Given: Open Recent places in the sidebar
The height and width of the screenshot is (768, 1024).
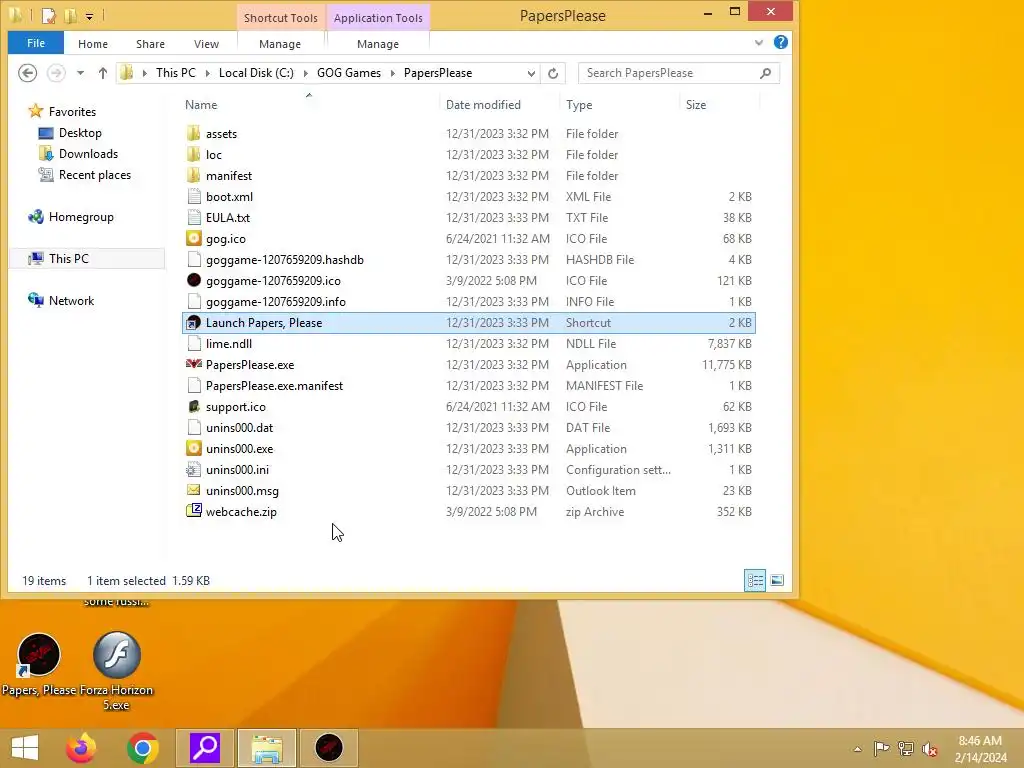Looking at the screenshot, I should pos(95,174).
